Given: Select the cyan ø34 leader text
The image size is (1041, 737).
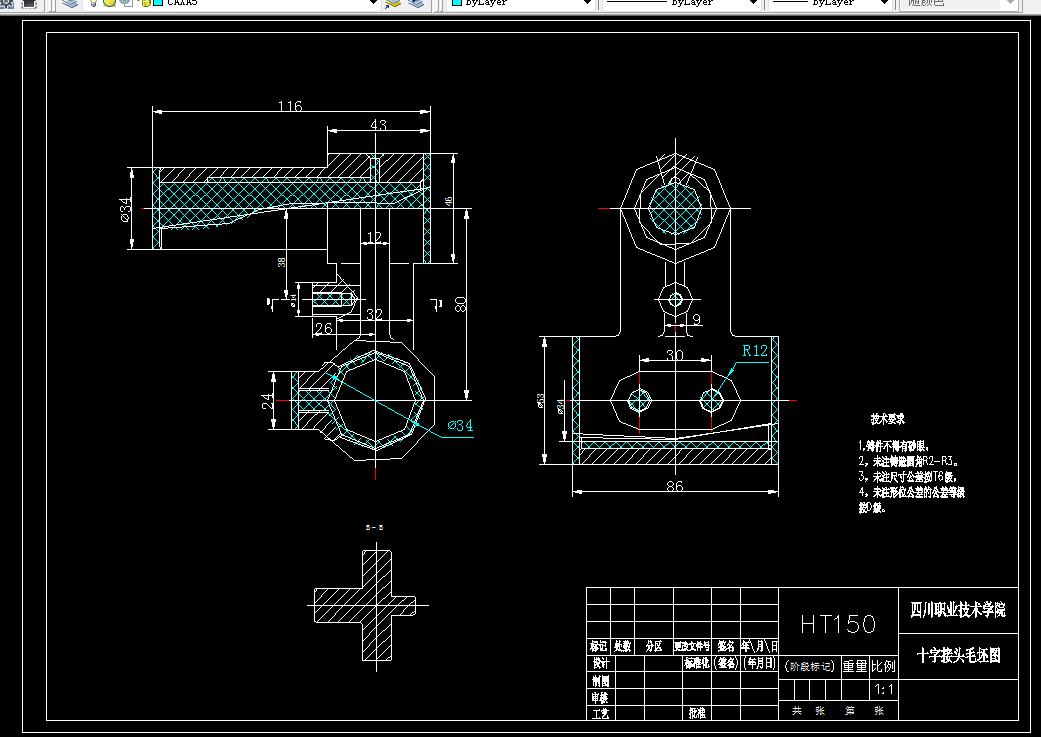Looking at the screenshot, I should click(460, 426).
